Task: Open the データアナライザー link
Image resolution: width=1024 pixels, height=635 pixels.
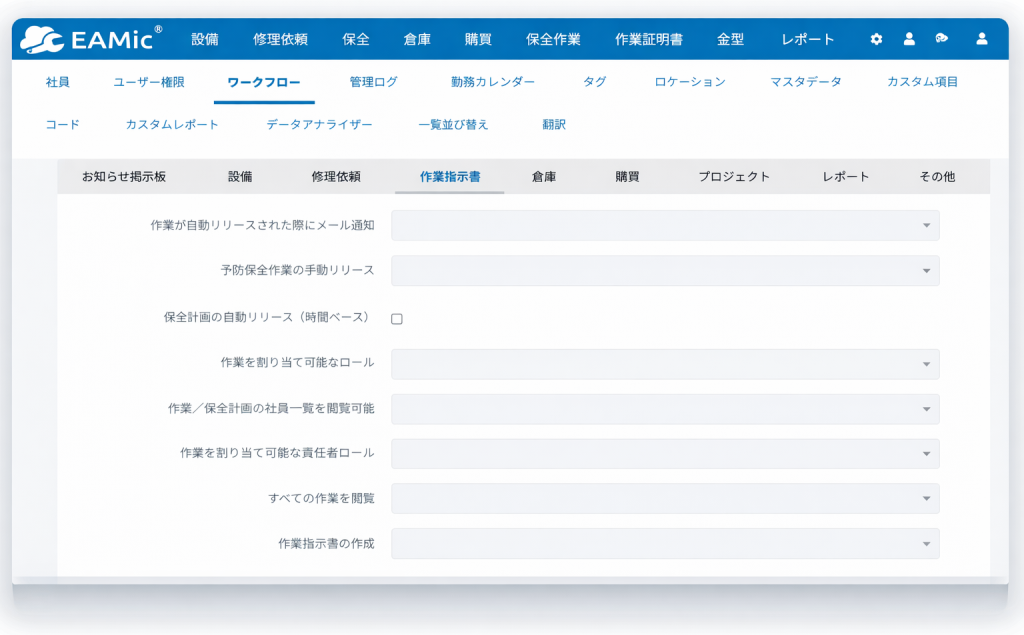Action: coord(319,125)
